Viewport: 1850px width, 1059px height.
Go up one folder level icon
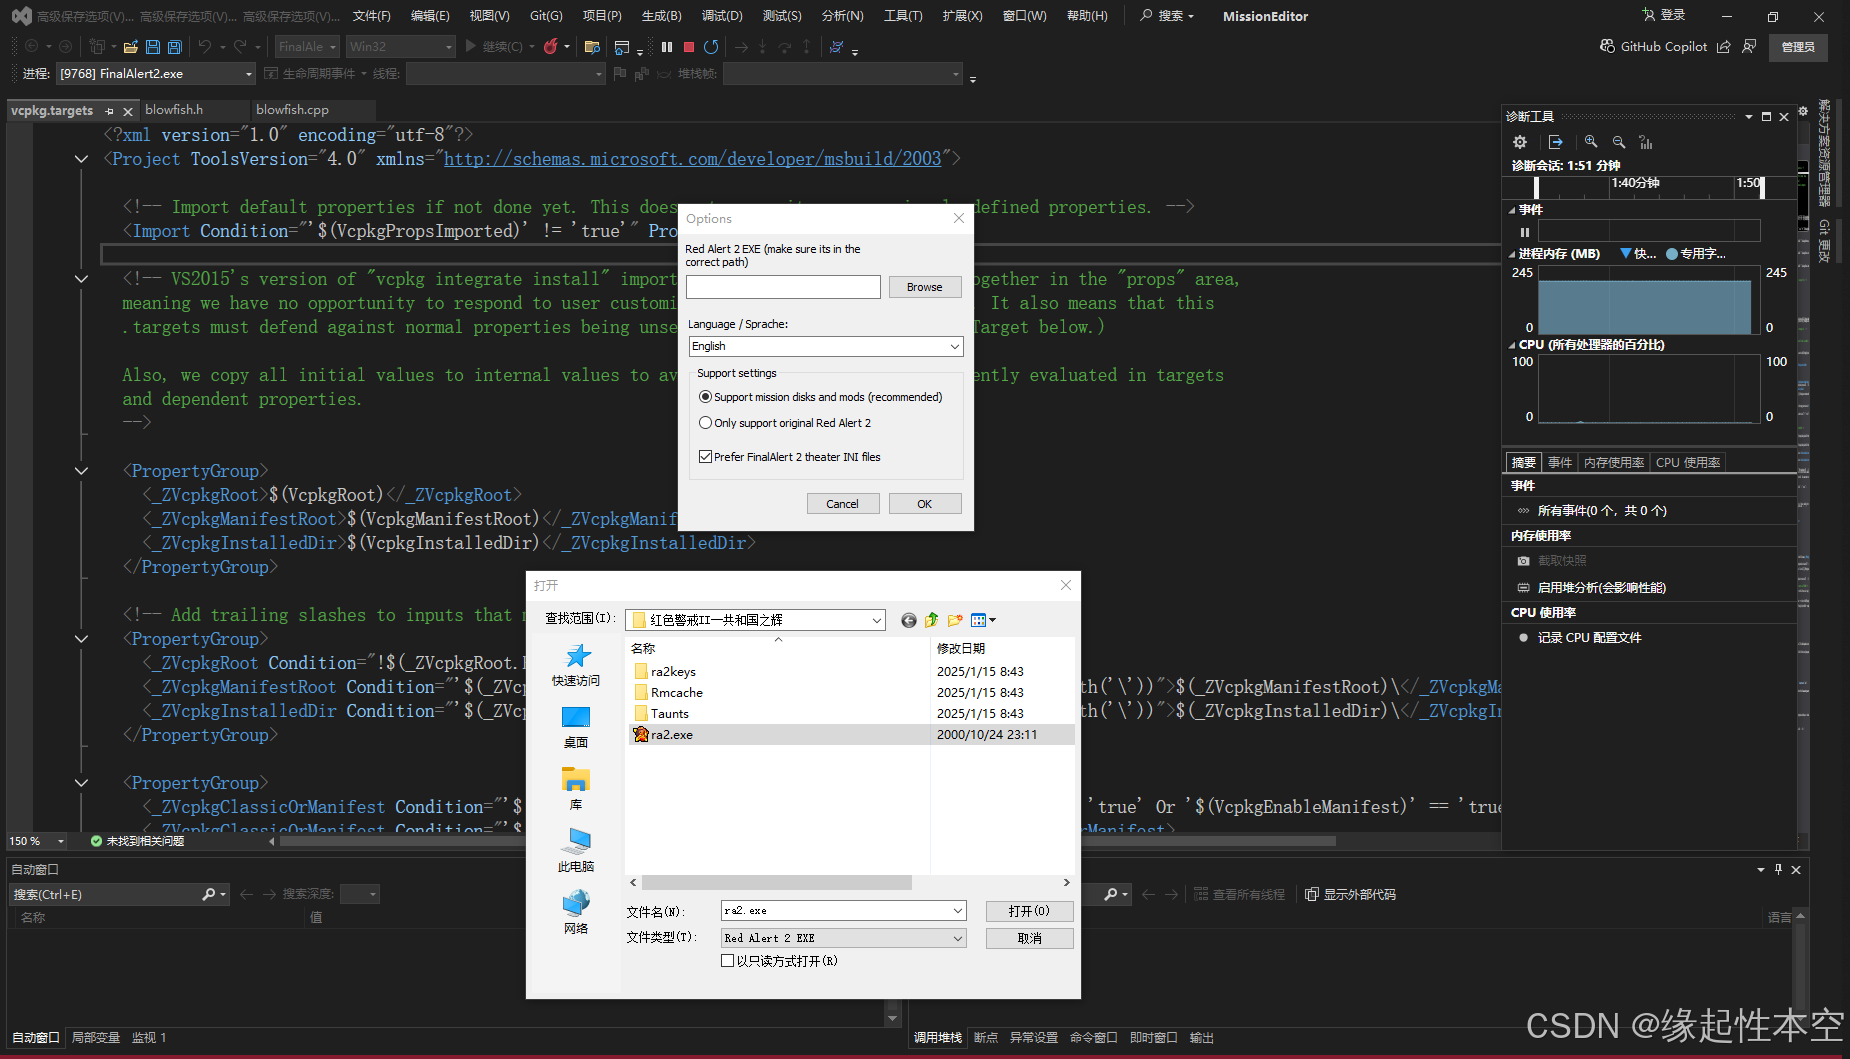(931, 620)
